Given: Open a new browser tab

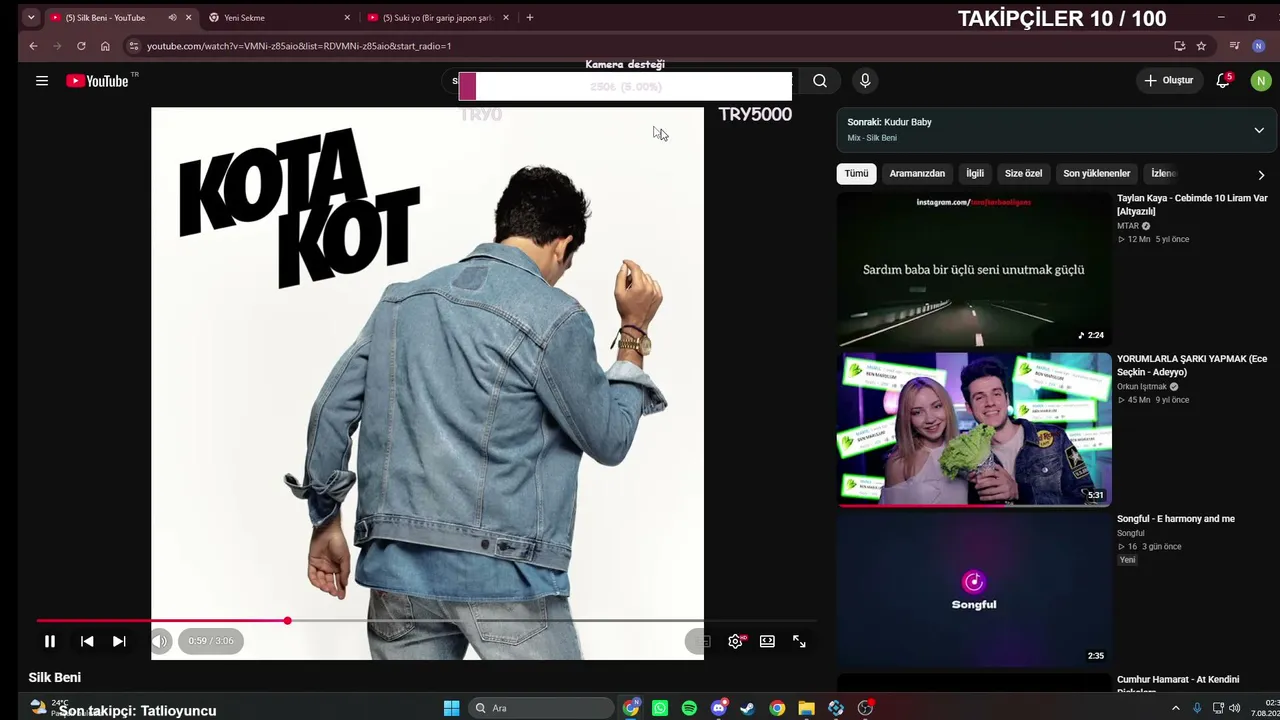Looking at the screenshot, I should click(530, 17).
